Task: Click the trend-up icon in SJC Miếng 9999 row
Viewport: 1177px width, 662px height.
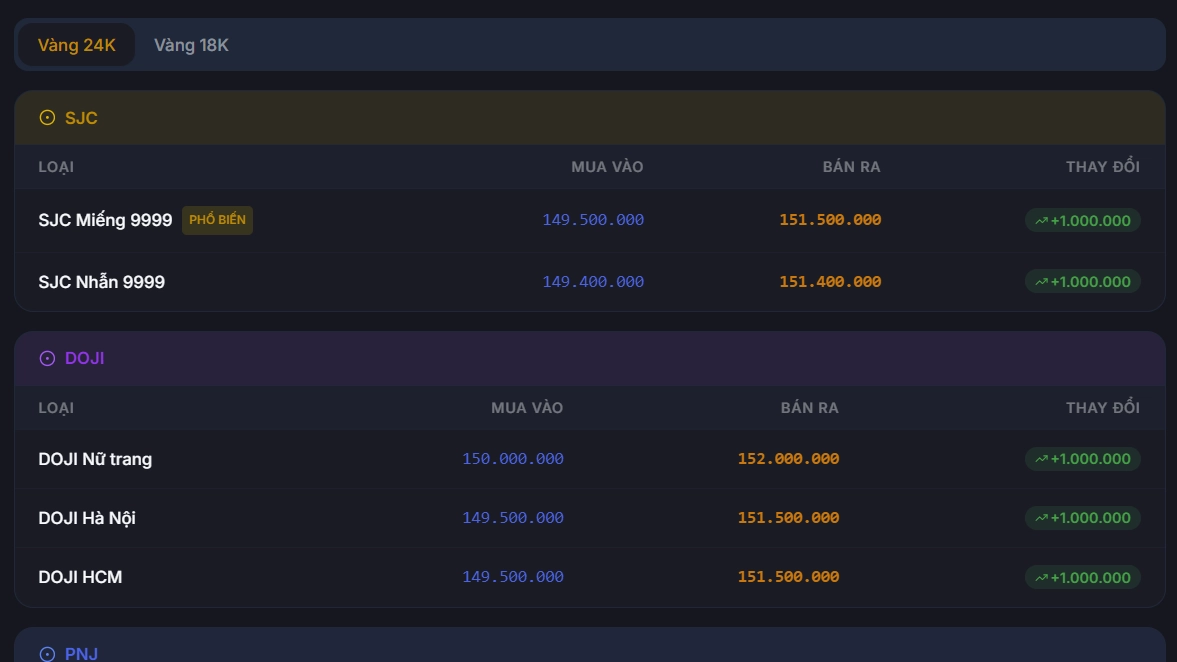Action: pos(1041,221)
